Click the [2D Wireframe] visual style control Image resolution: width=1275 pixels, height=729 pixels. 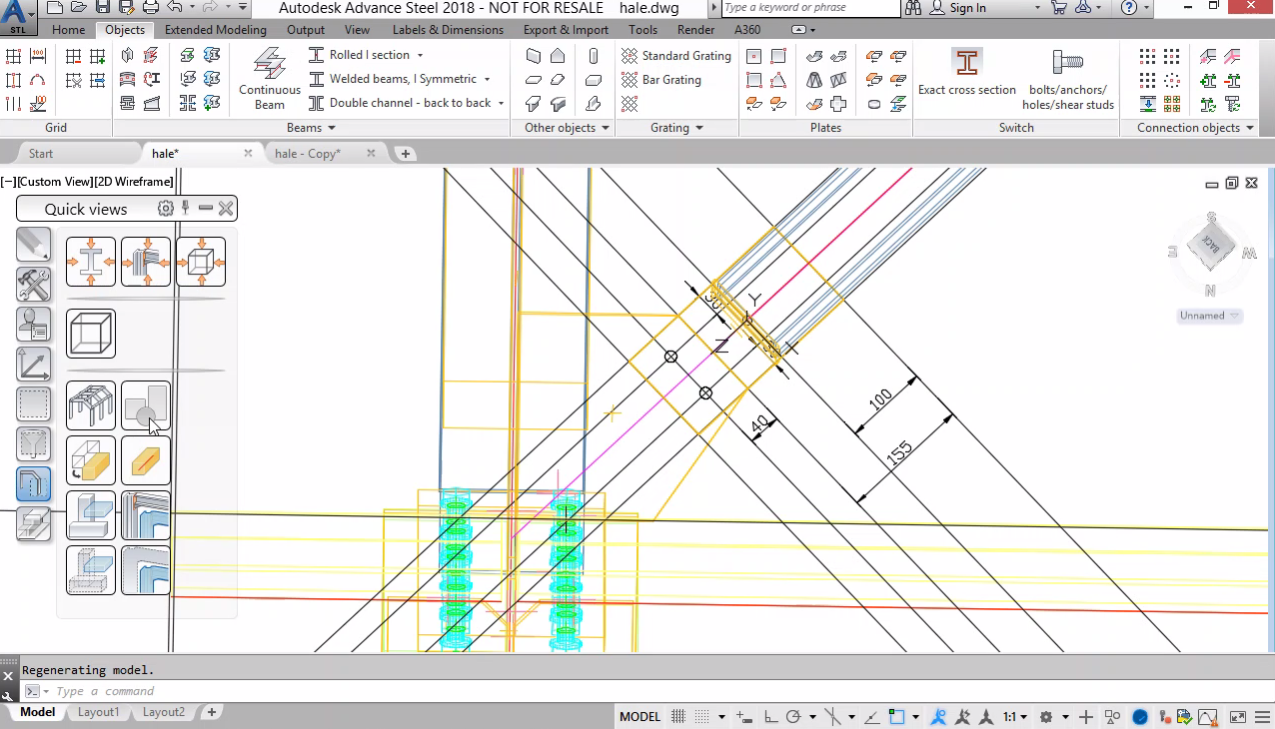(x=133, y=182)
